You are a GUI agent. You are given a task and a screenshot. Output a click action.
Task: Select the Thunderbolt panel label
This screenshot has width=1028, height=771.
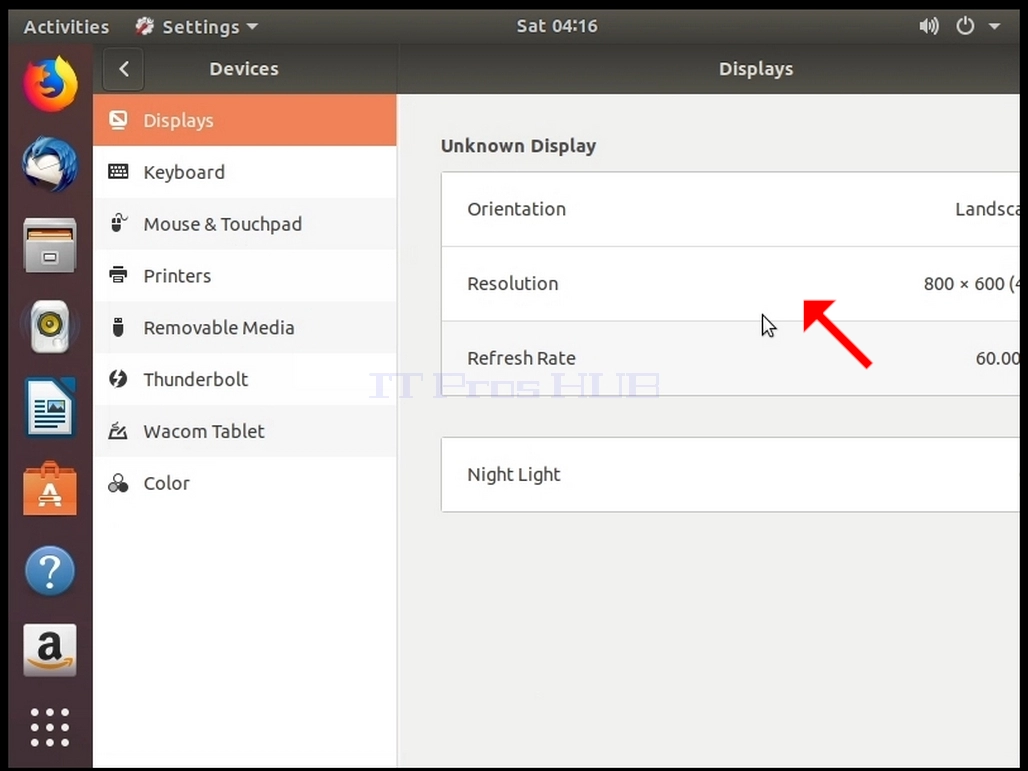point(195,379)
